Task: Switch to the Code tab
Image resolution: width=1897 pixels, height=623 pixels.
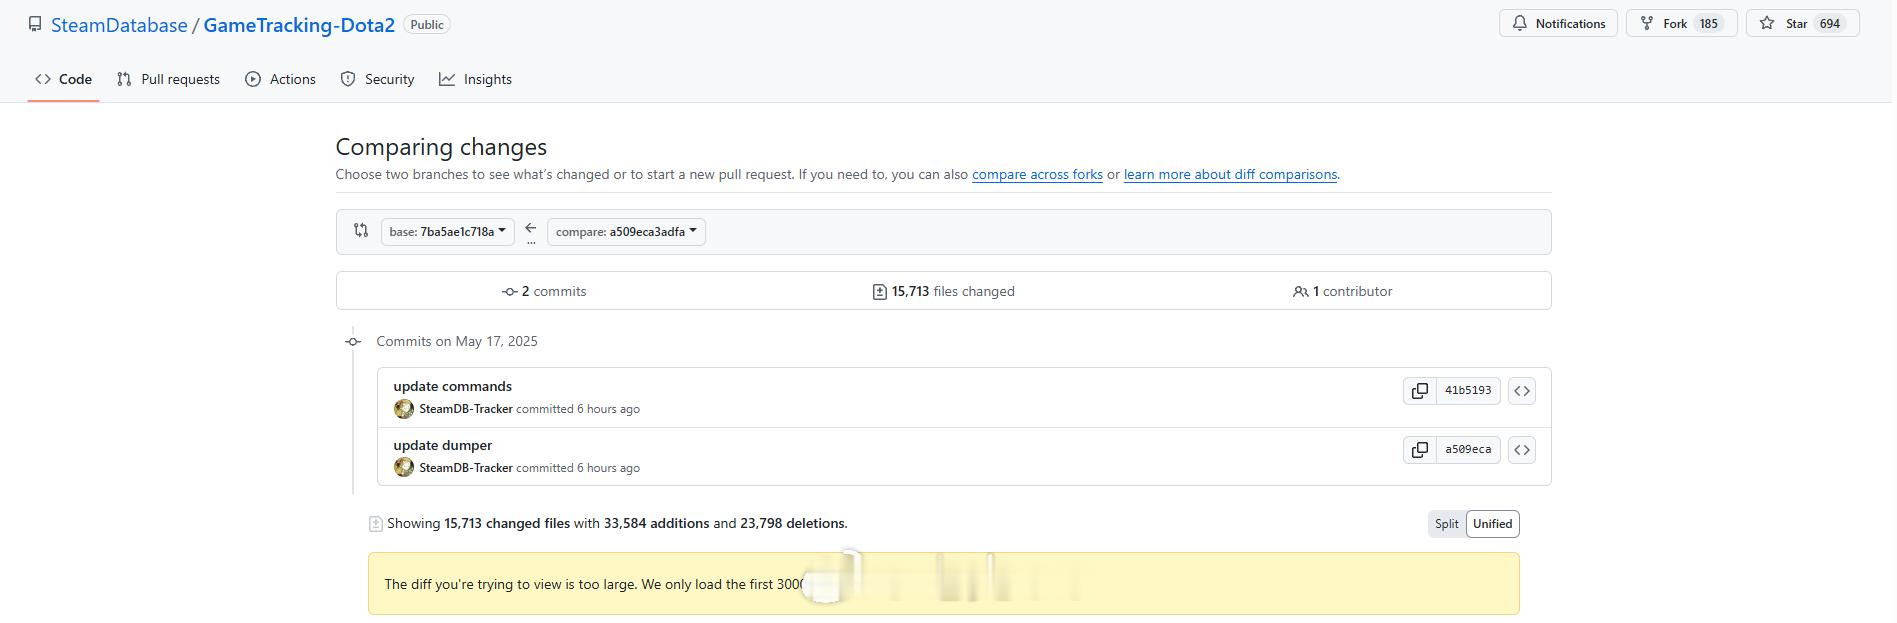Action: click(x=63, y=79)
